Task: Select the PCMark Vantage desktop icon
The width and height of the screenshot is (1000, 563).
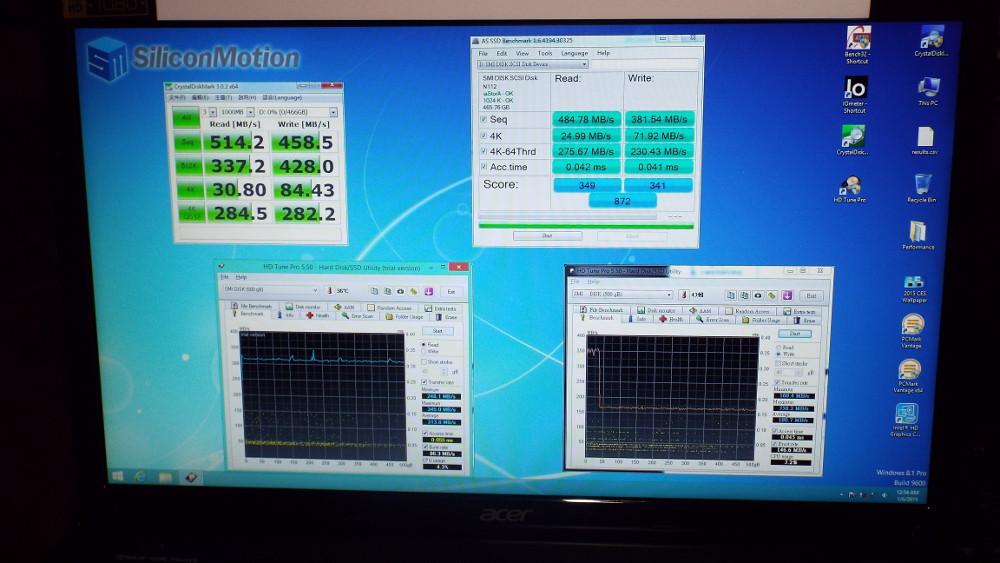Action: (912, 332)
